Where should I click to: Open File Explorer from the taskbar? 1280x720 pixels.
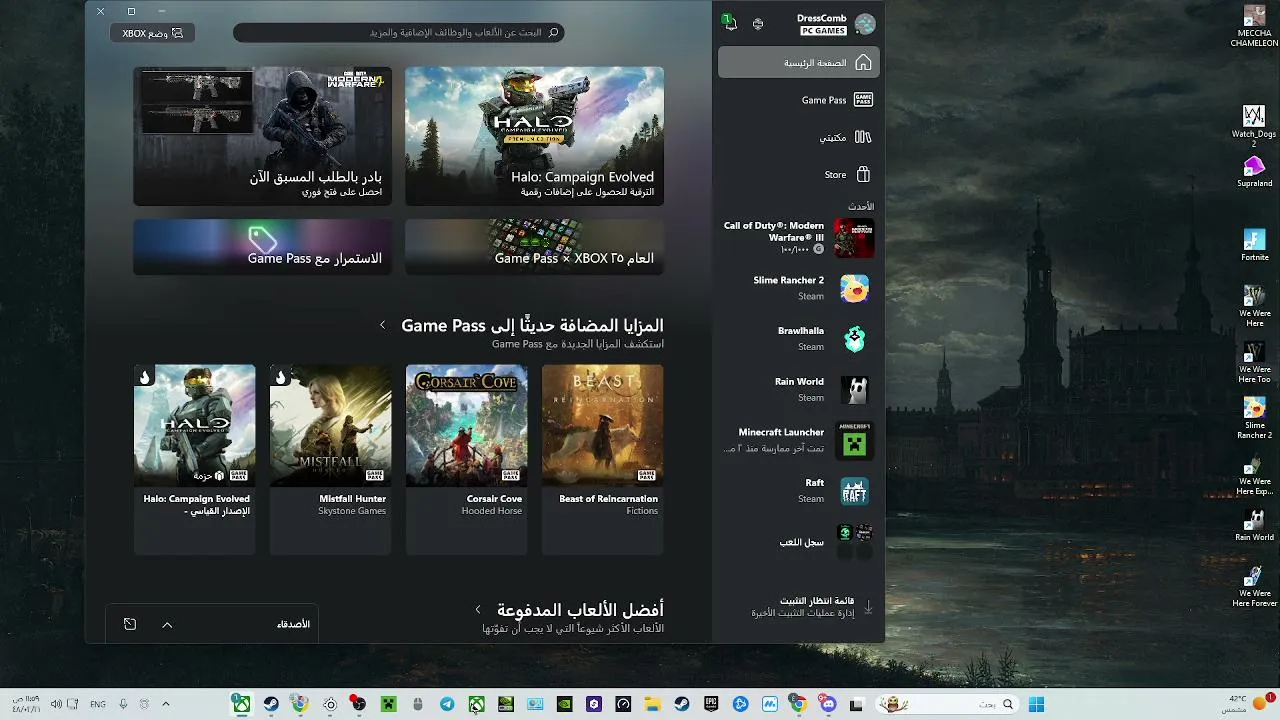pos(652,704)
